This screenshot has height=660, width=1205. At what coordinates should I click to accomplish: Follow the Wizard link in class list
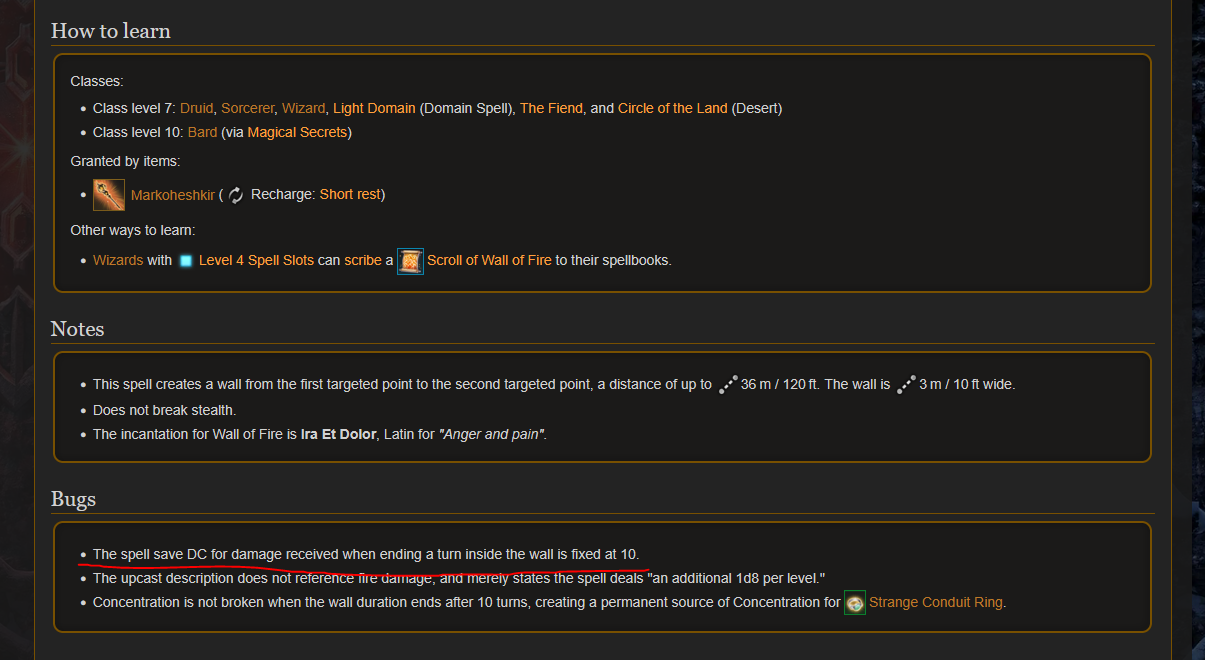click(x=303, y=108)
